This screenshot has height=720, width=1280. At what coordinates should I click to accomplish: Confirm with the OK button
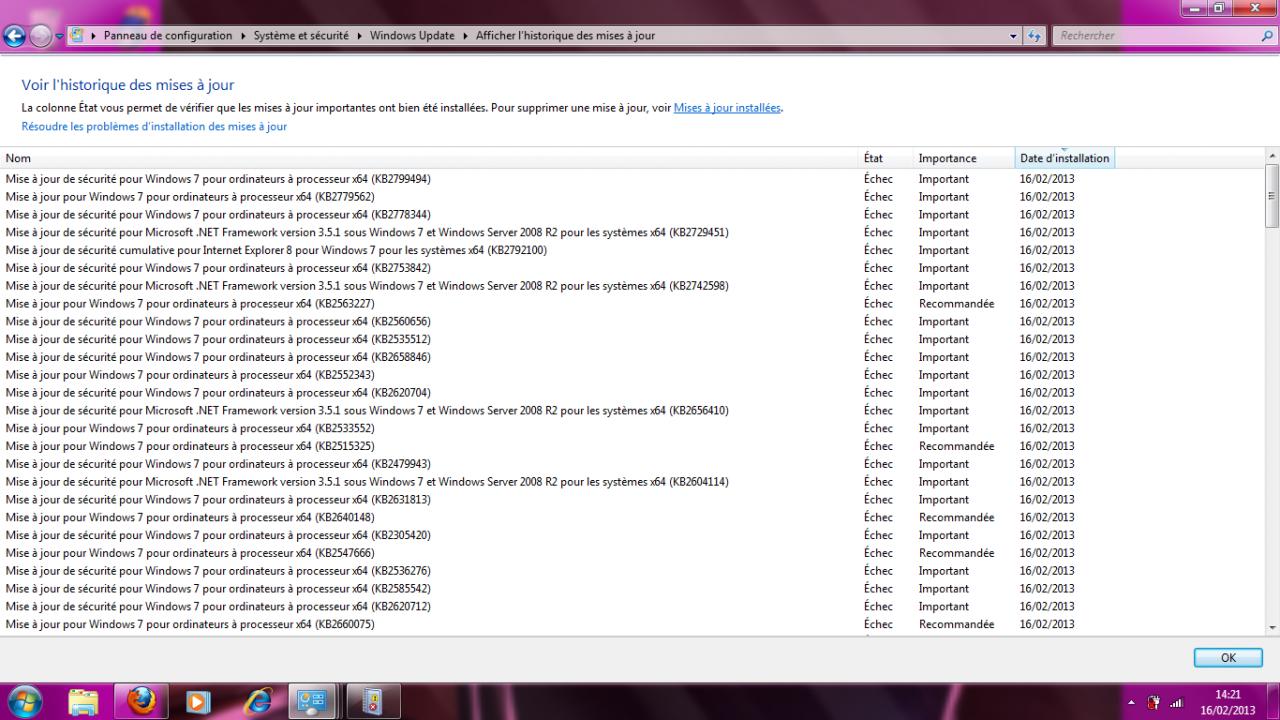pos(1228,658)
